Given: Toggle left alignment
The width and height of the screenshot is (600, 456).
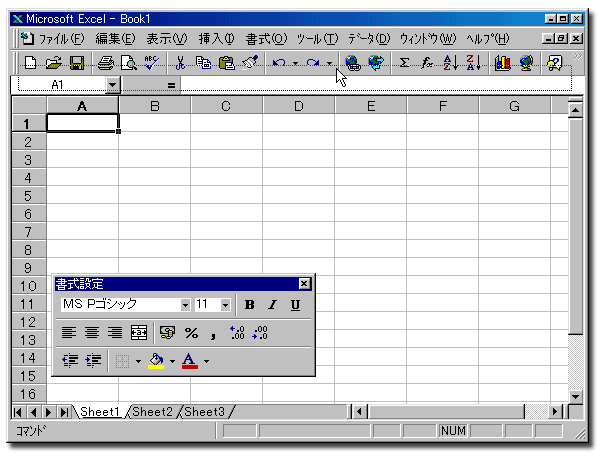Looking at the screenshot, I should tap(69, 332).
